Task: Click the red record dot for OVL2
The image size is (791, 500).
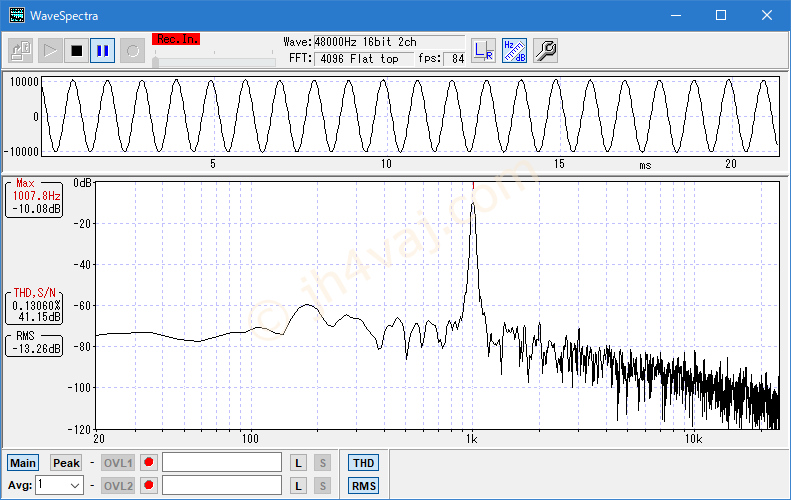Action: 148,485
